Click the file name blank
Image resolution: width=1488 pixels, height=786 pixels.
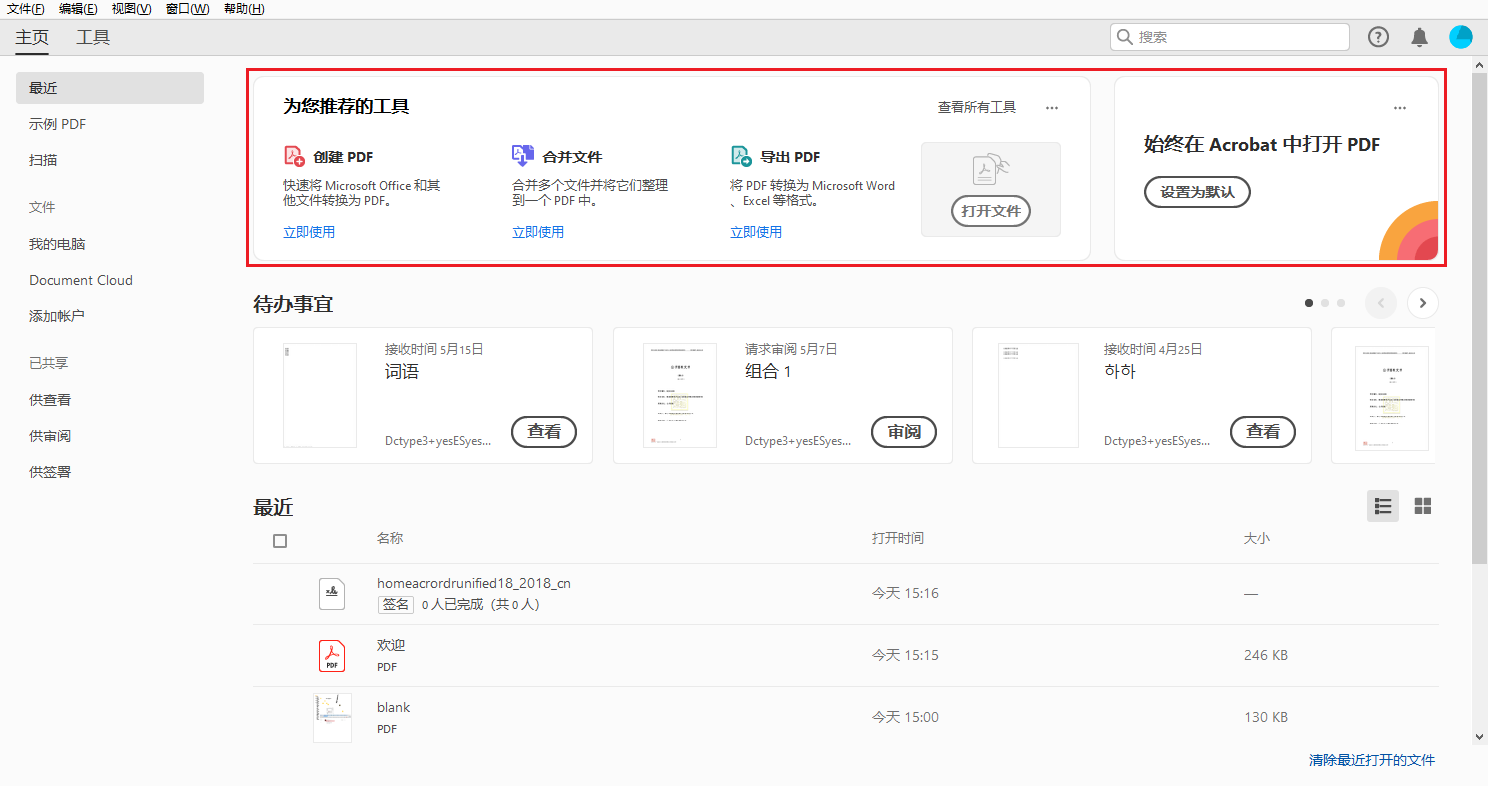(394, 707)
